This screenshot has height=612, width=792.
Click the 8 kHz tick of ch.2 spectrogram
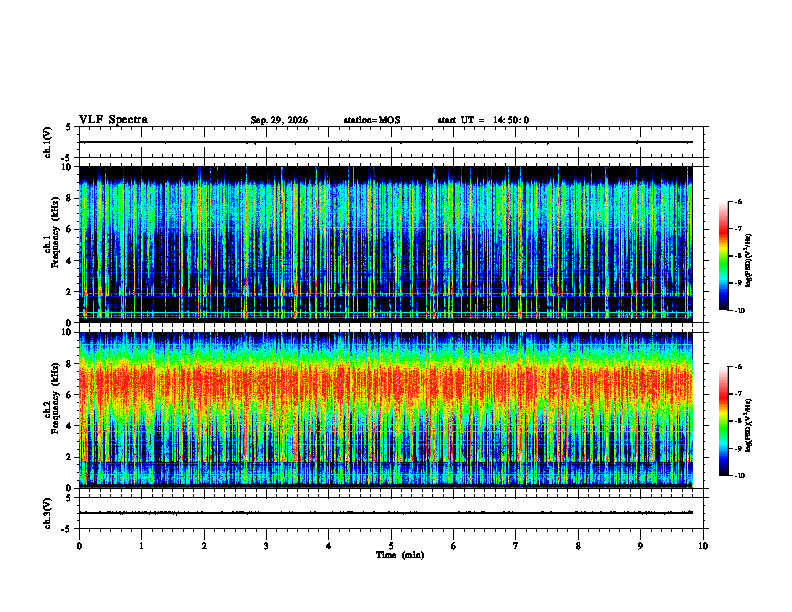(71, 363)
